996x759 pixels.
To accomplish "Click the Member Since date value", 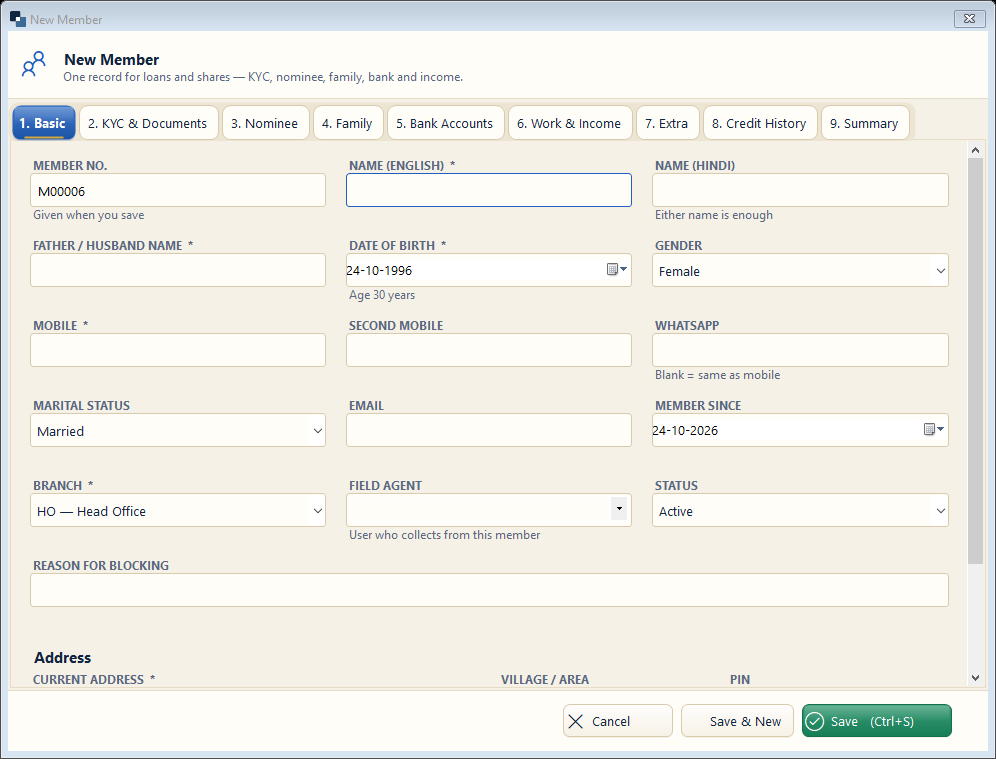I will pyautogui.click(x=685, y=431).
